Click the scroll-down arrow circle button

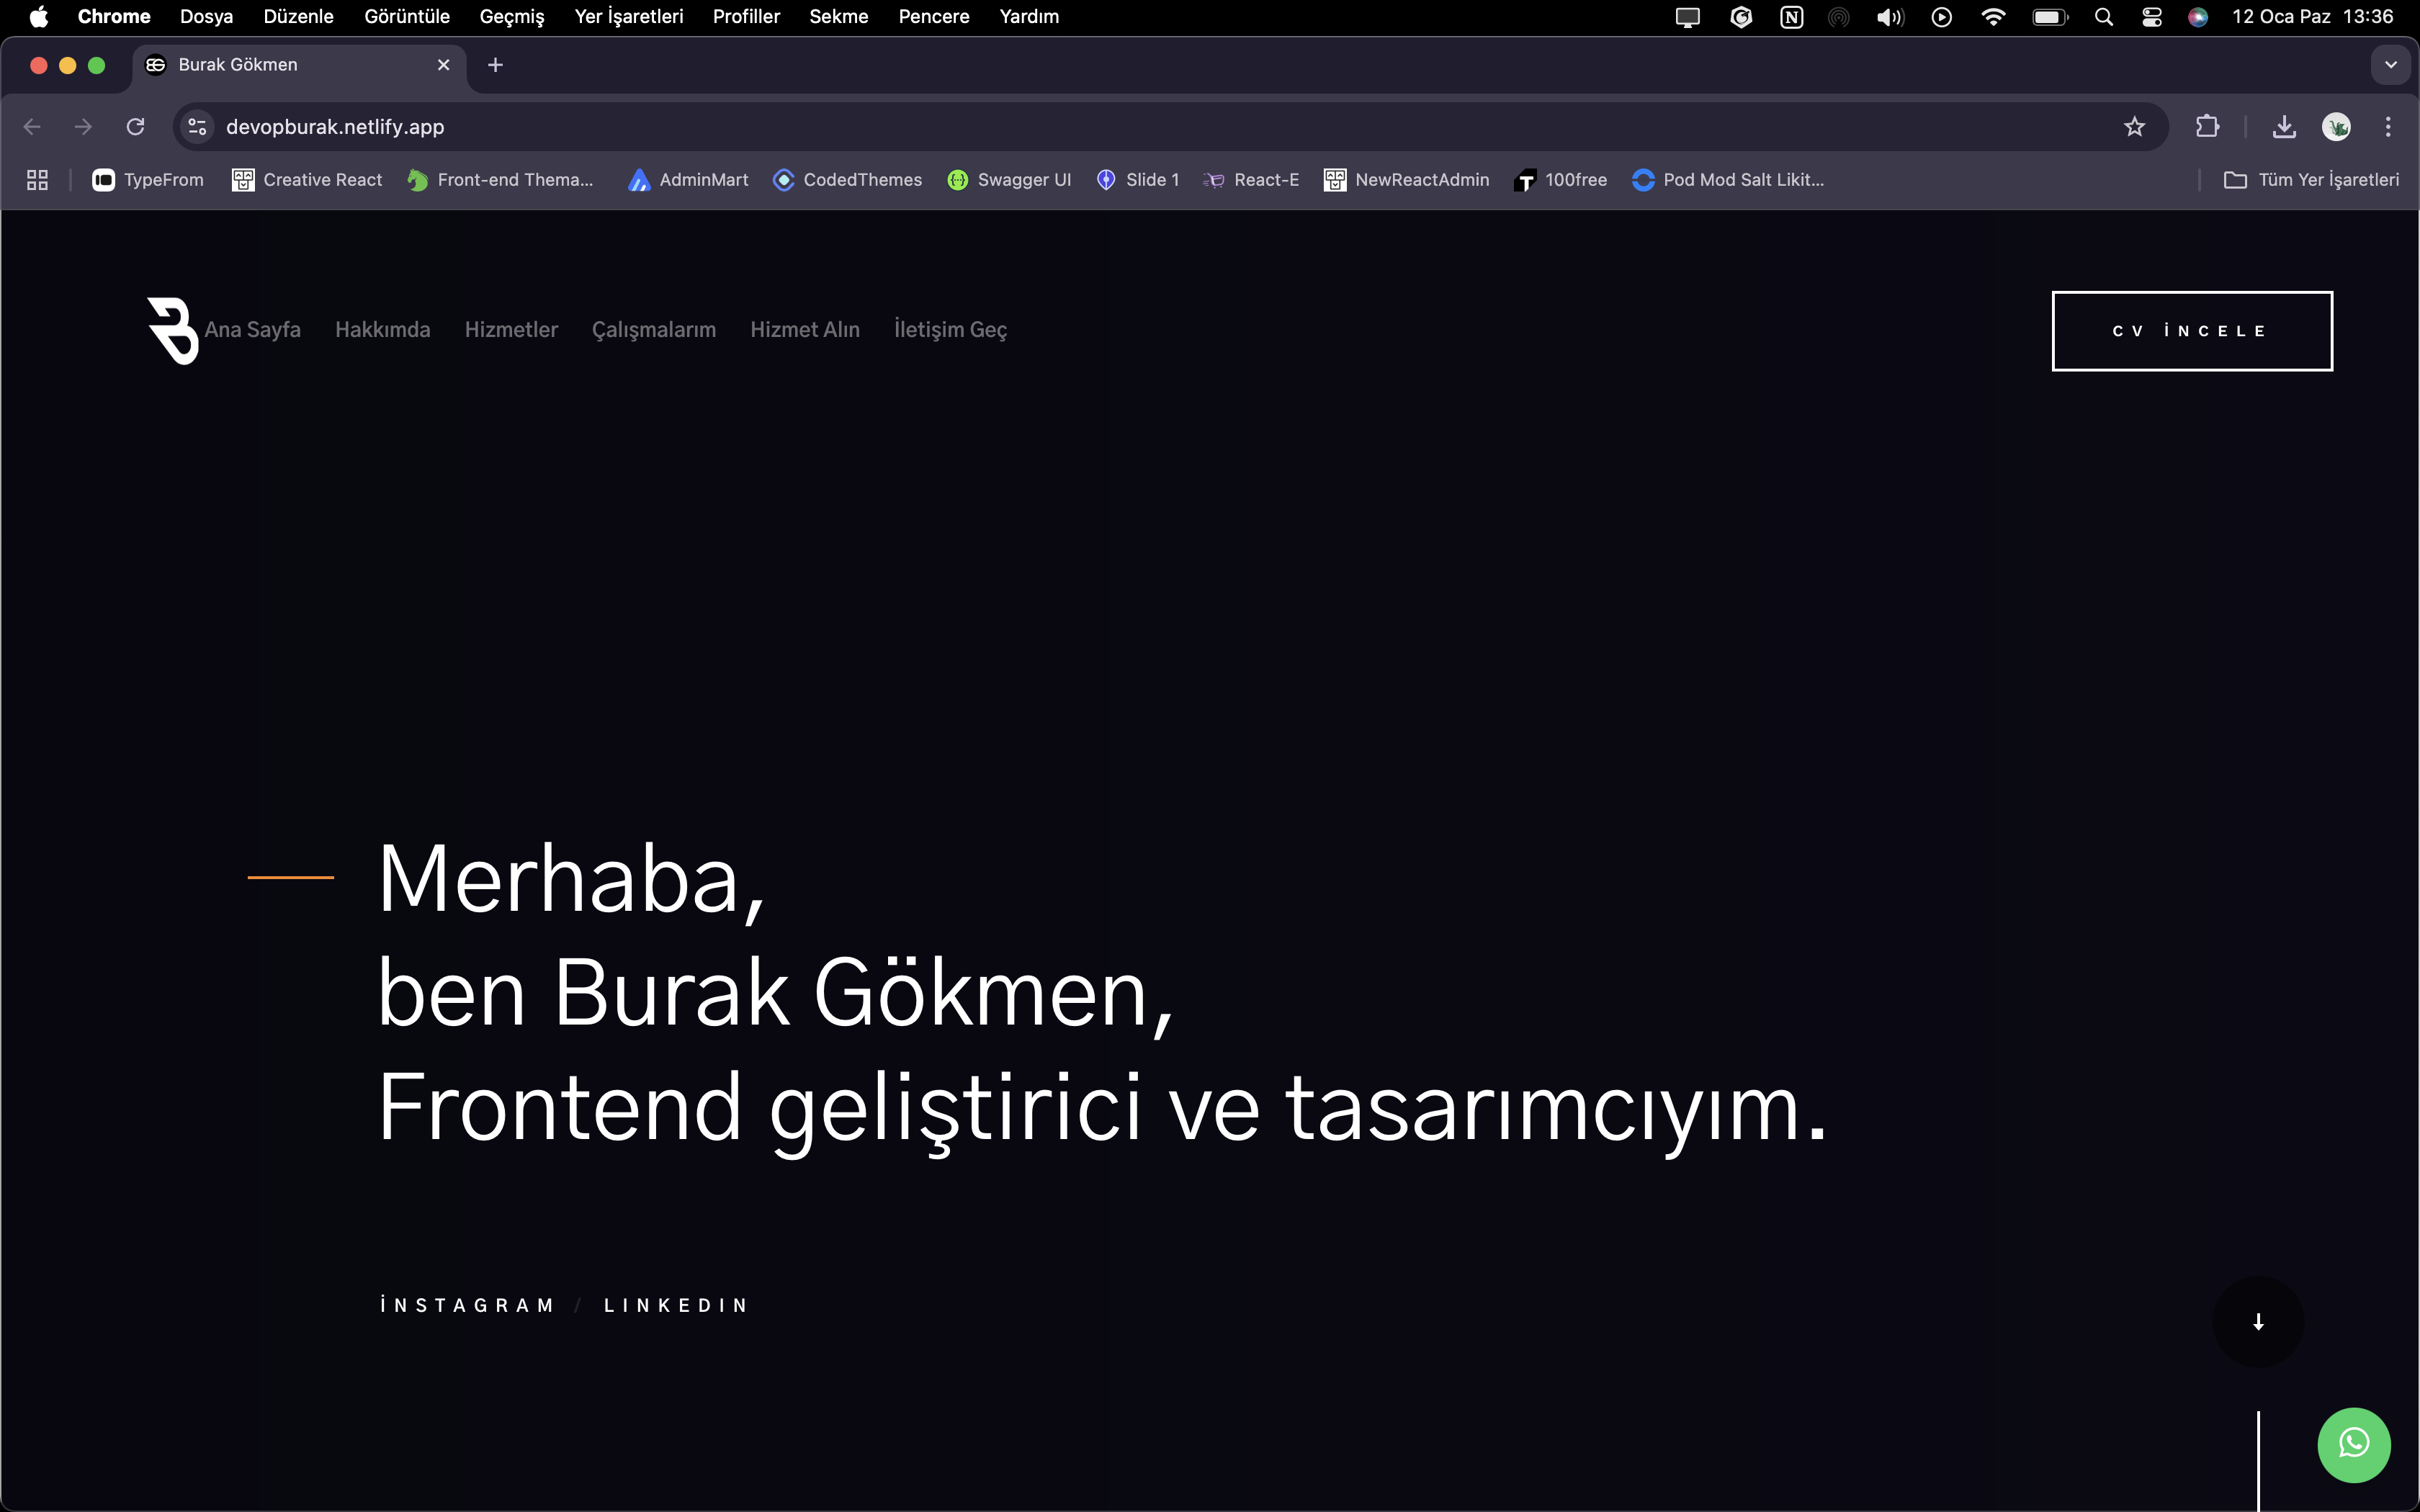click(2258, 1321)
